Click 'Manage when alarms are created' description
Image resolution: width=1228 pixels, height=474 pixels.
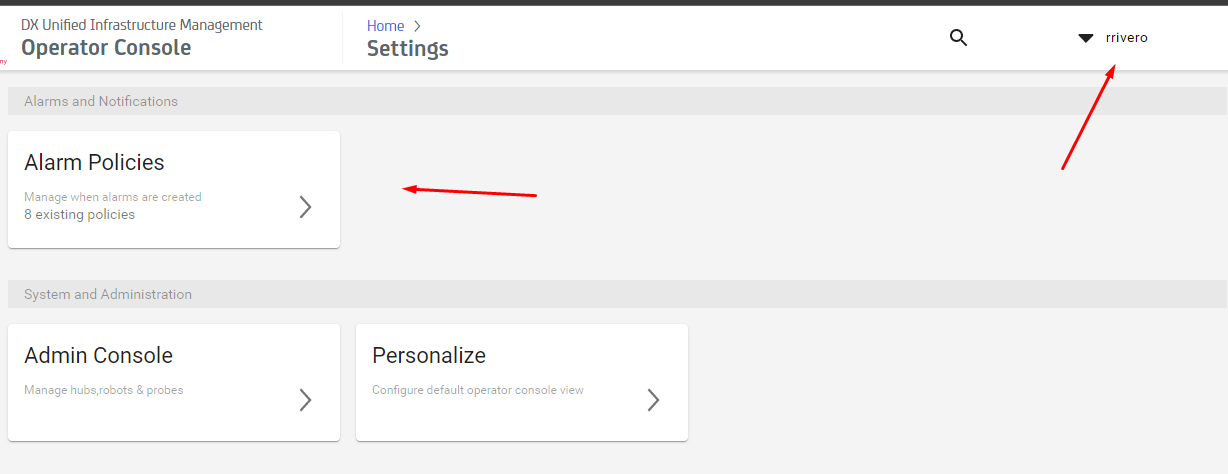point(113,197)
